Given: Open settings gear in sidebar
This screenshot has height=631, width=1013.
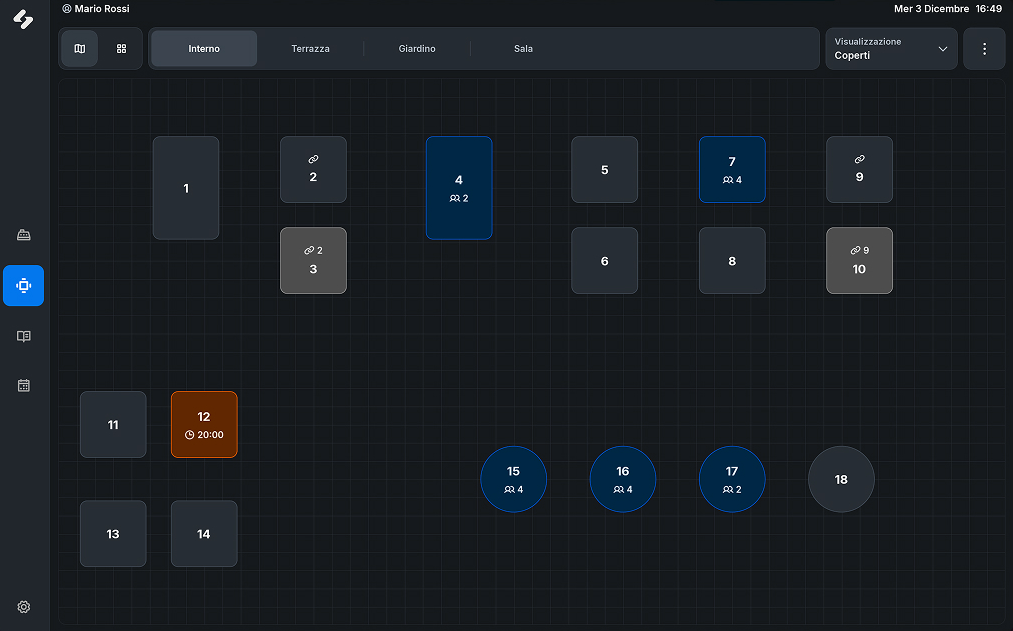Looking at the screenshot, I should coord(24,607).
